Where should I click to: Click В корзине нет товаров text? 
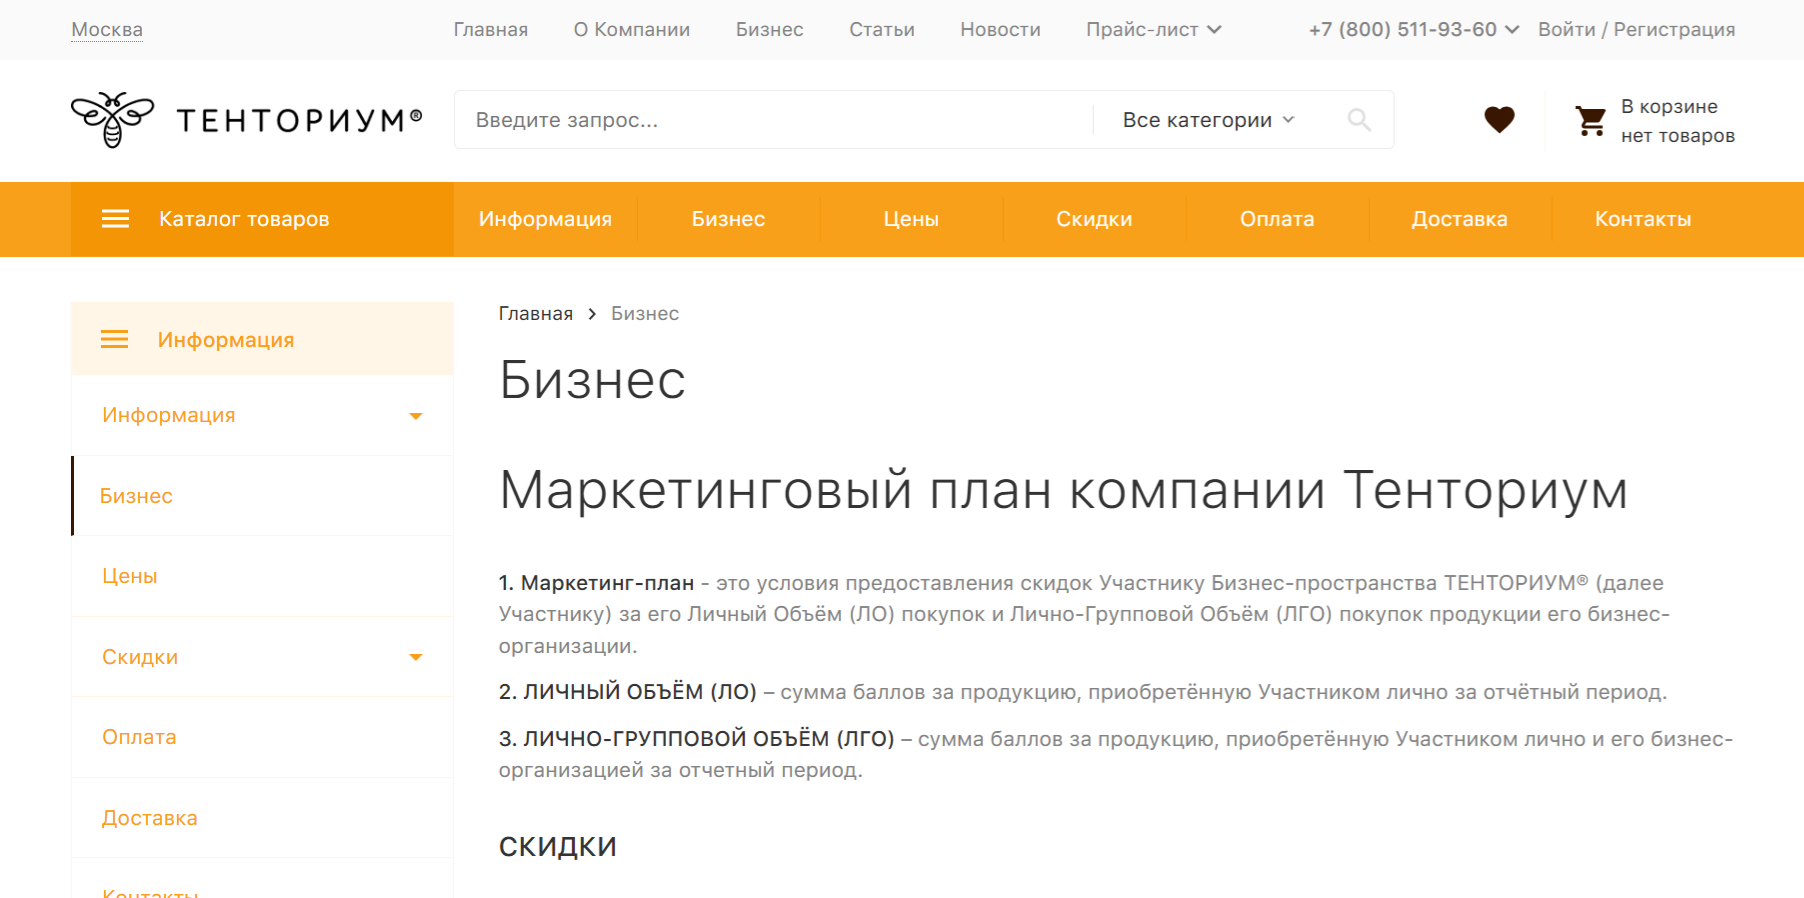click(x=1677, y=121)
